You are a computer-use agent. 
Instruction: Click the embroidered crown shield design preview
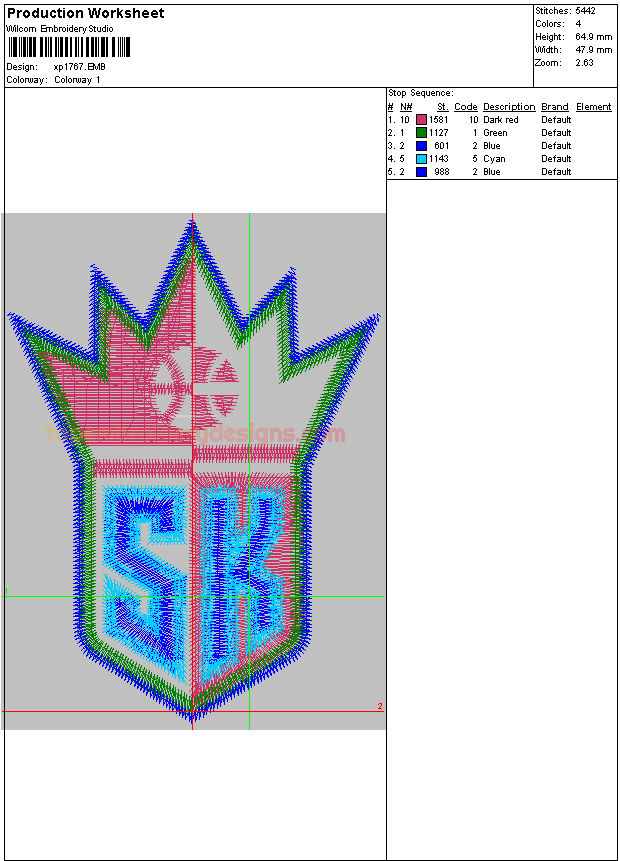point(193,471)
